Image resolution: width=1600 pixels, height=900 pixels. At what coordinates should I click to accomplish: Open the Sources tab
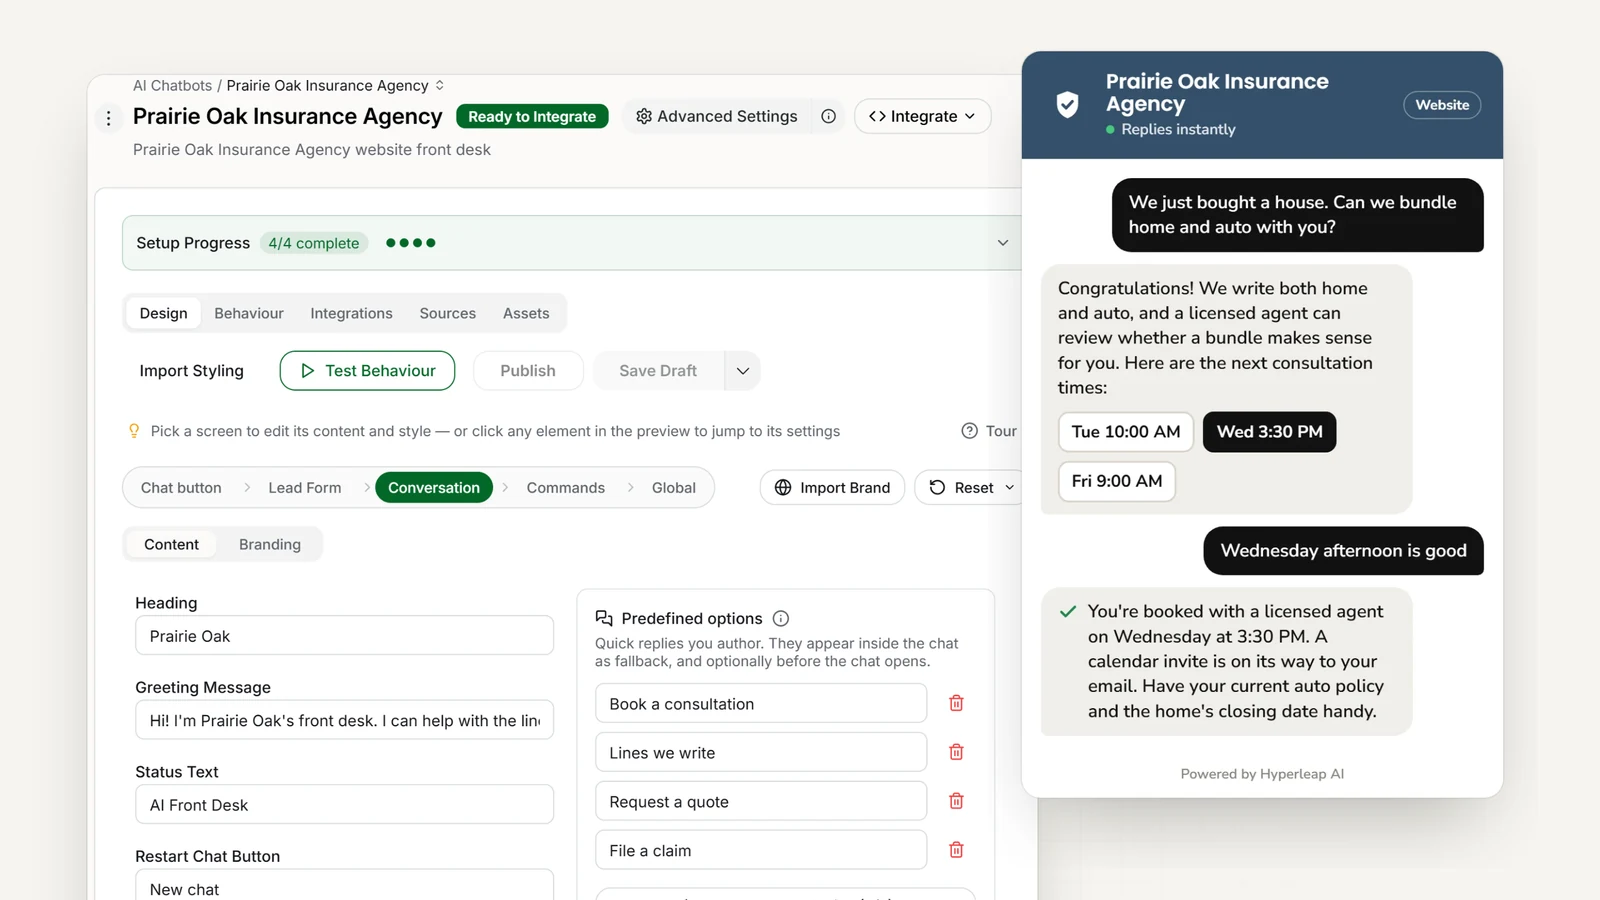(448, 313)
